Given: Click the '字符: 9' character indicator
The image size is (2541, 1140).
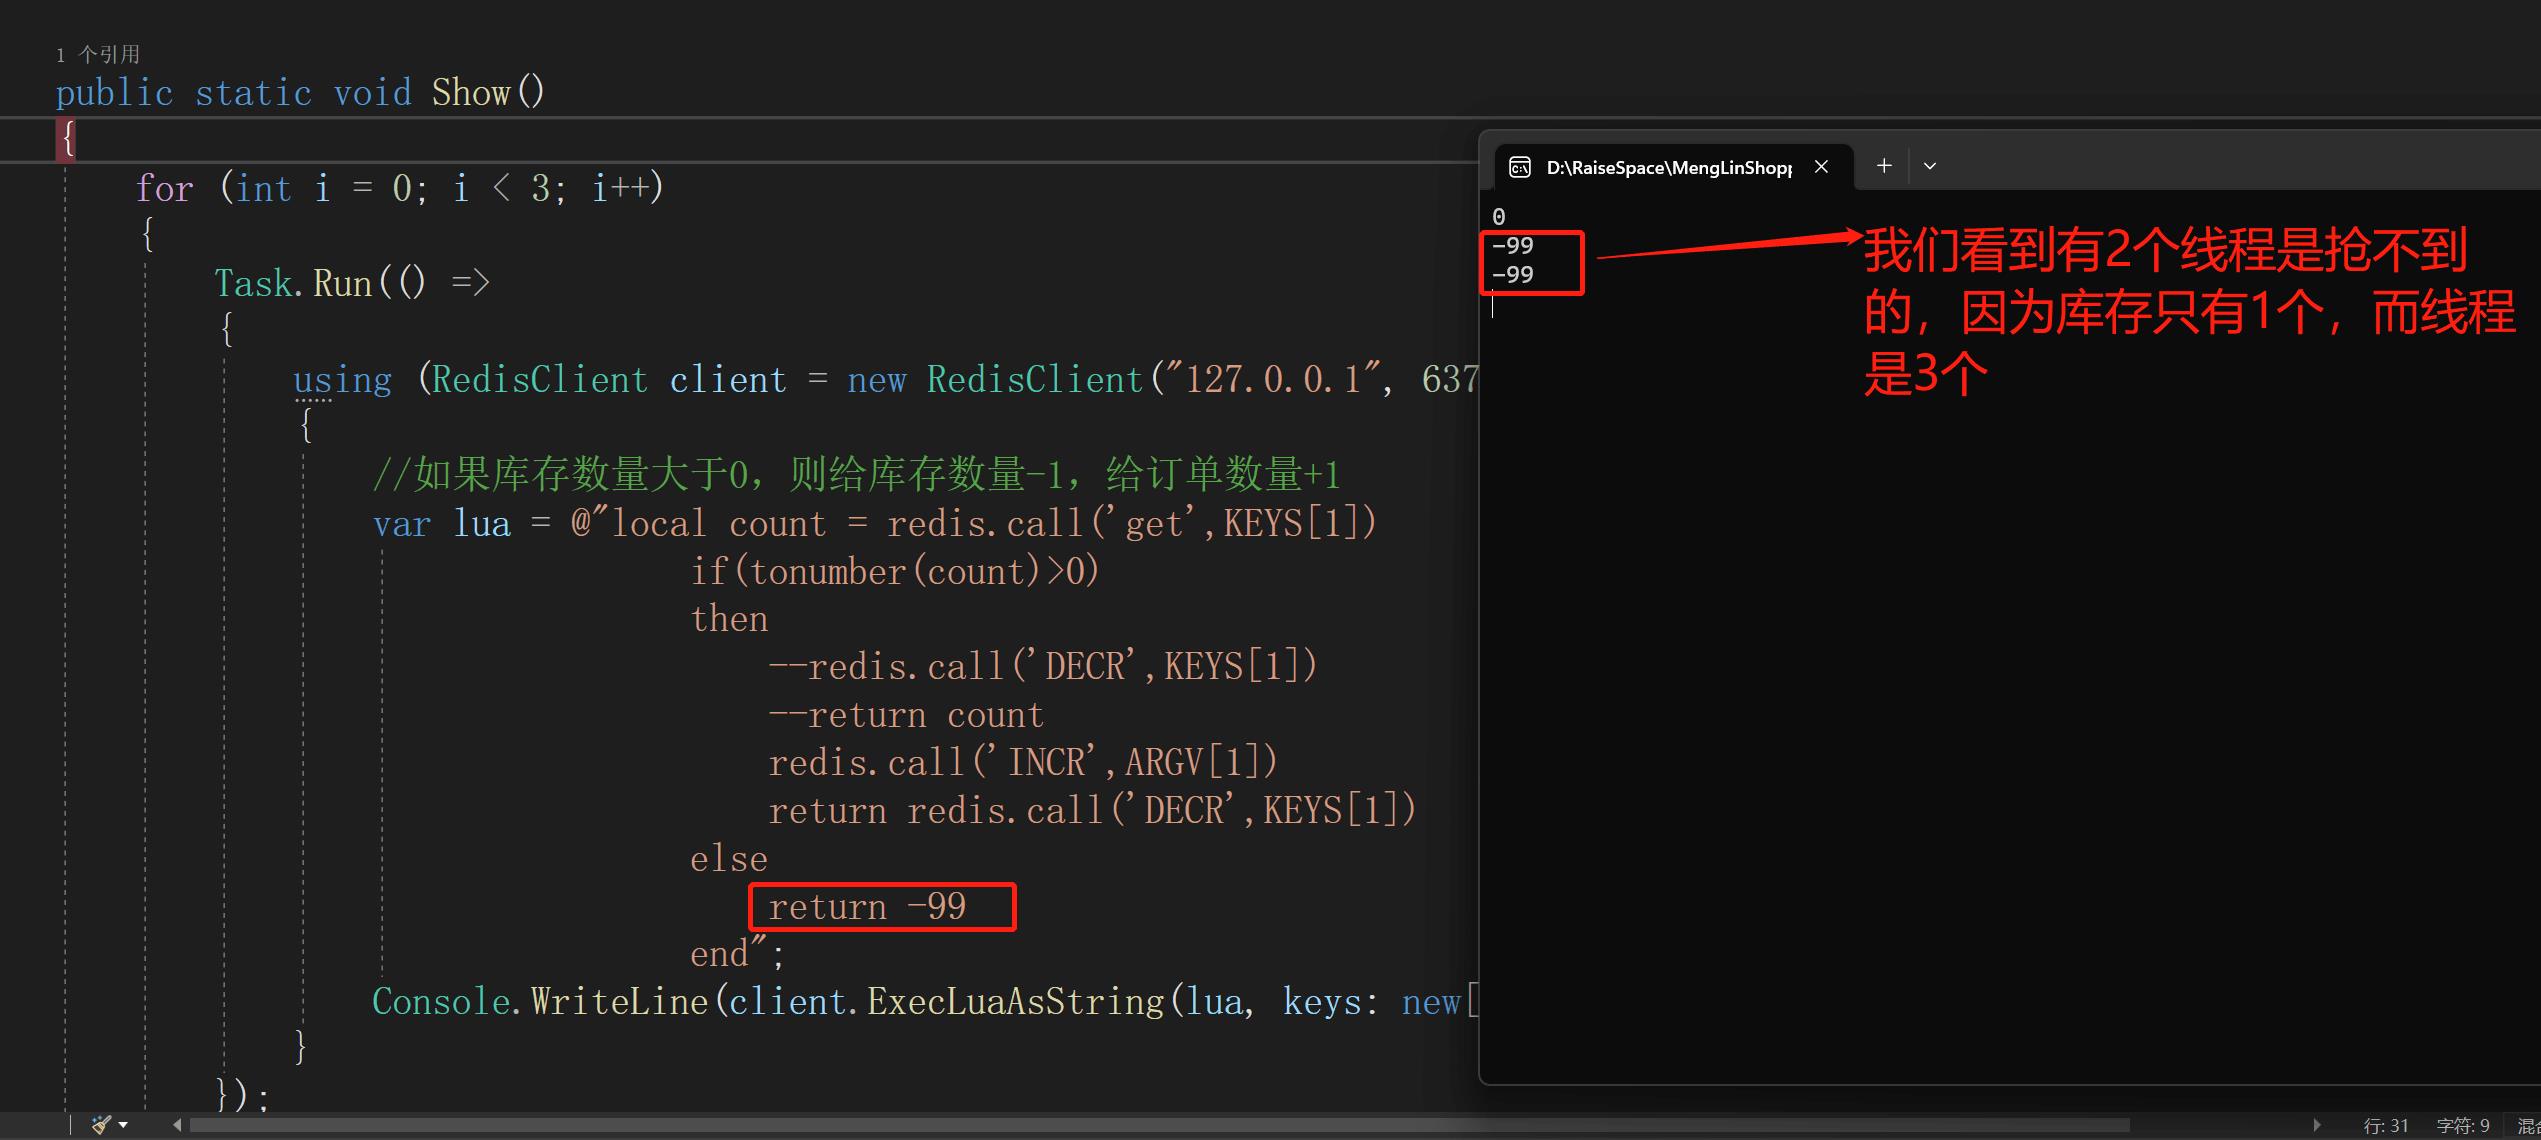Looking at the screenshot, I should coord(2462,1126).
